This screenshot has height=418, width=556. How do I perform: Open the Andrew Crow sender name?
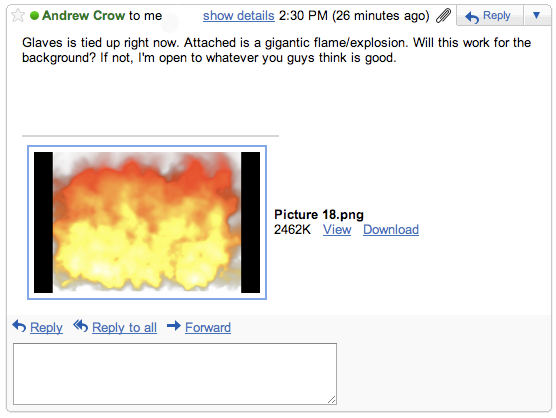point(83,16)
